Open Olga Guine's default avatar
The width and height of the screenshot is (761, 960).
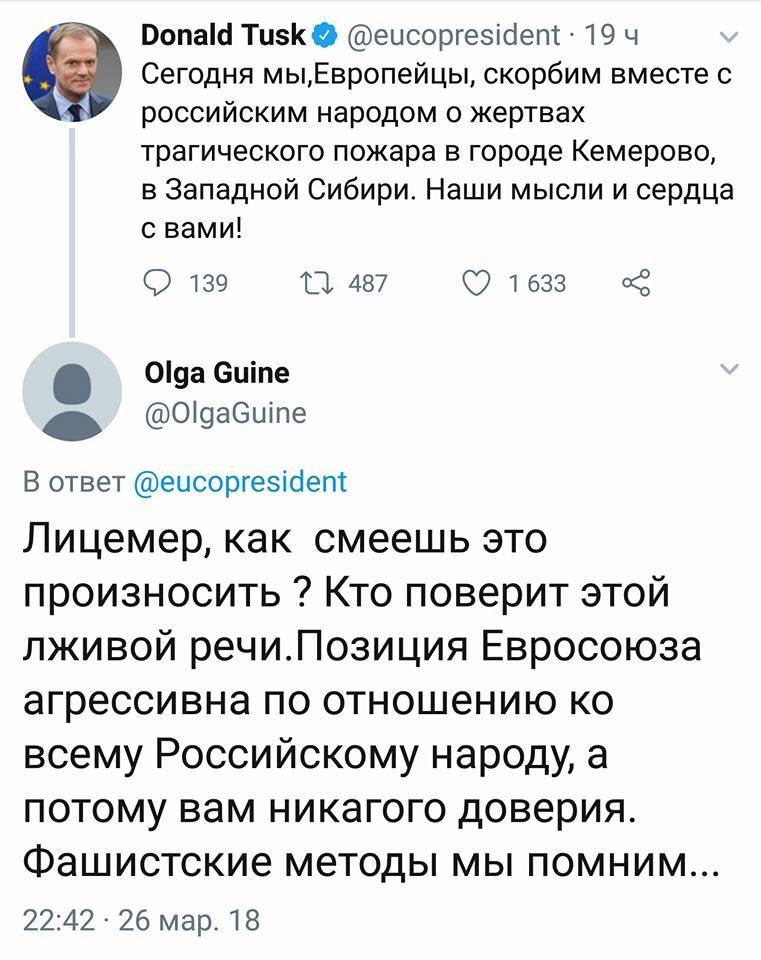(x=71, y=391)
